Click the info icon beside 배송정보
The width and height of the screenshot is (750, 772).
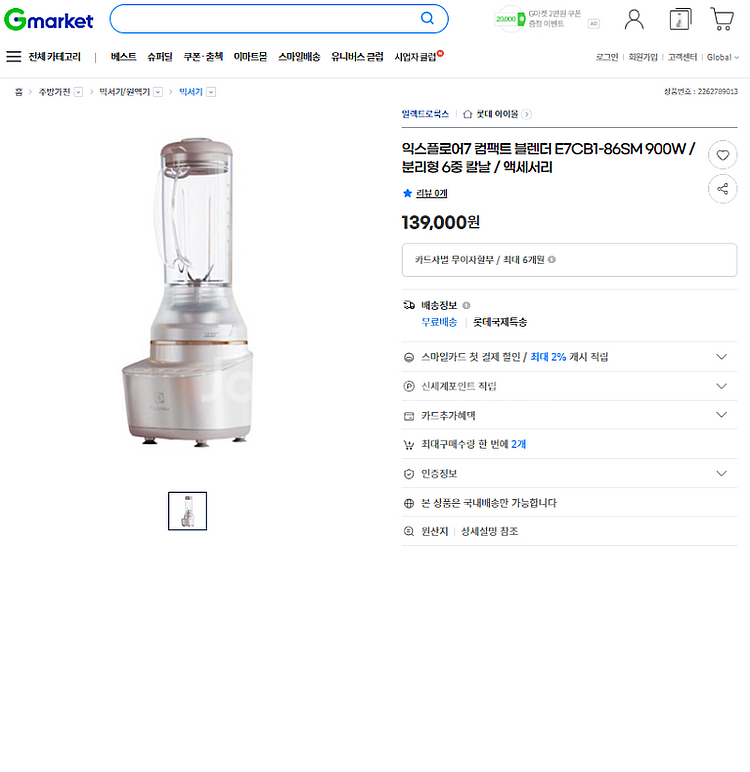[466, 305]
